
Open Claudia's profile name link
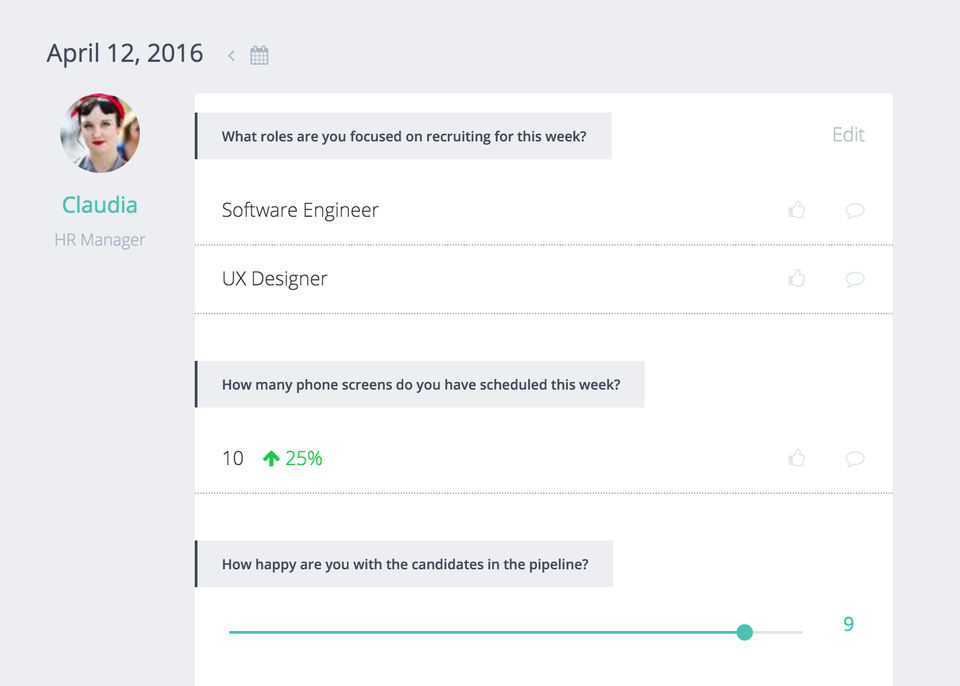pyautogui.click(x=100, y=205)
